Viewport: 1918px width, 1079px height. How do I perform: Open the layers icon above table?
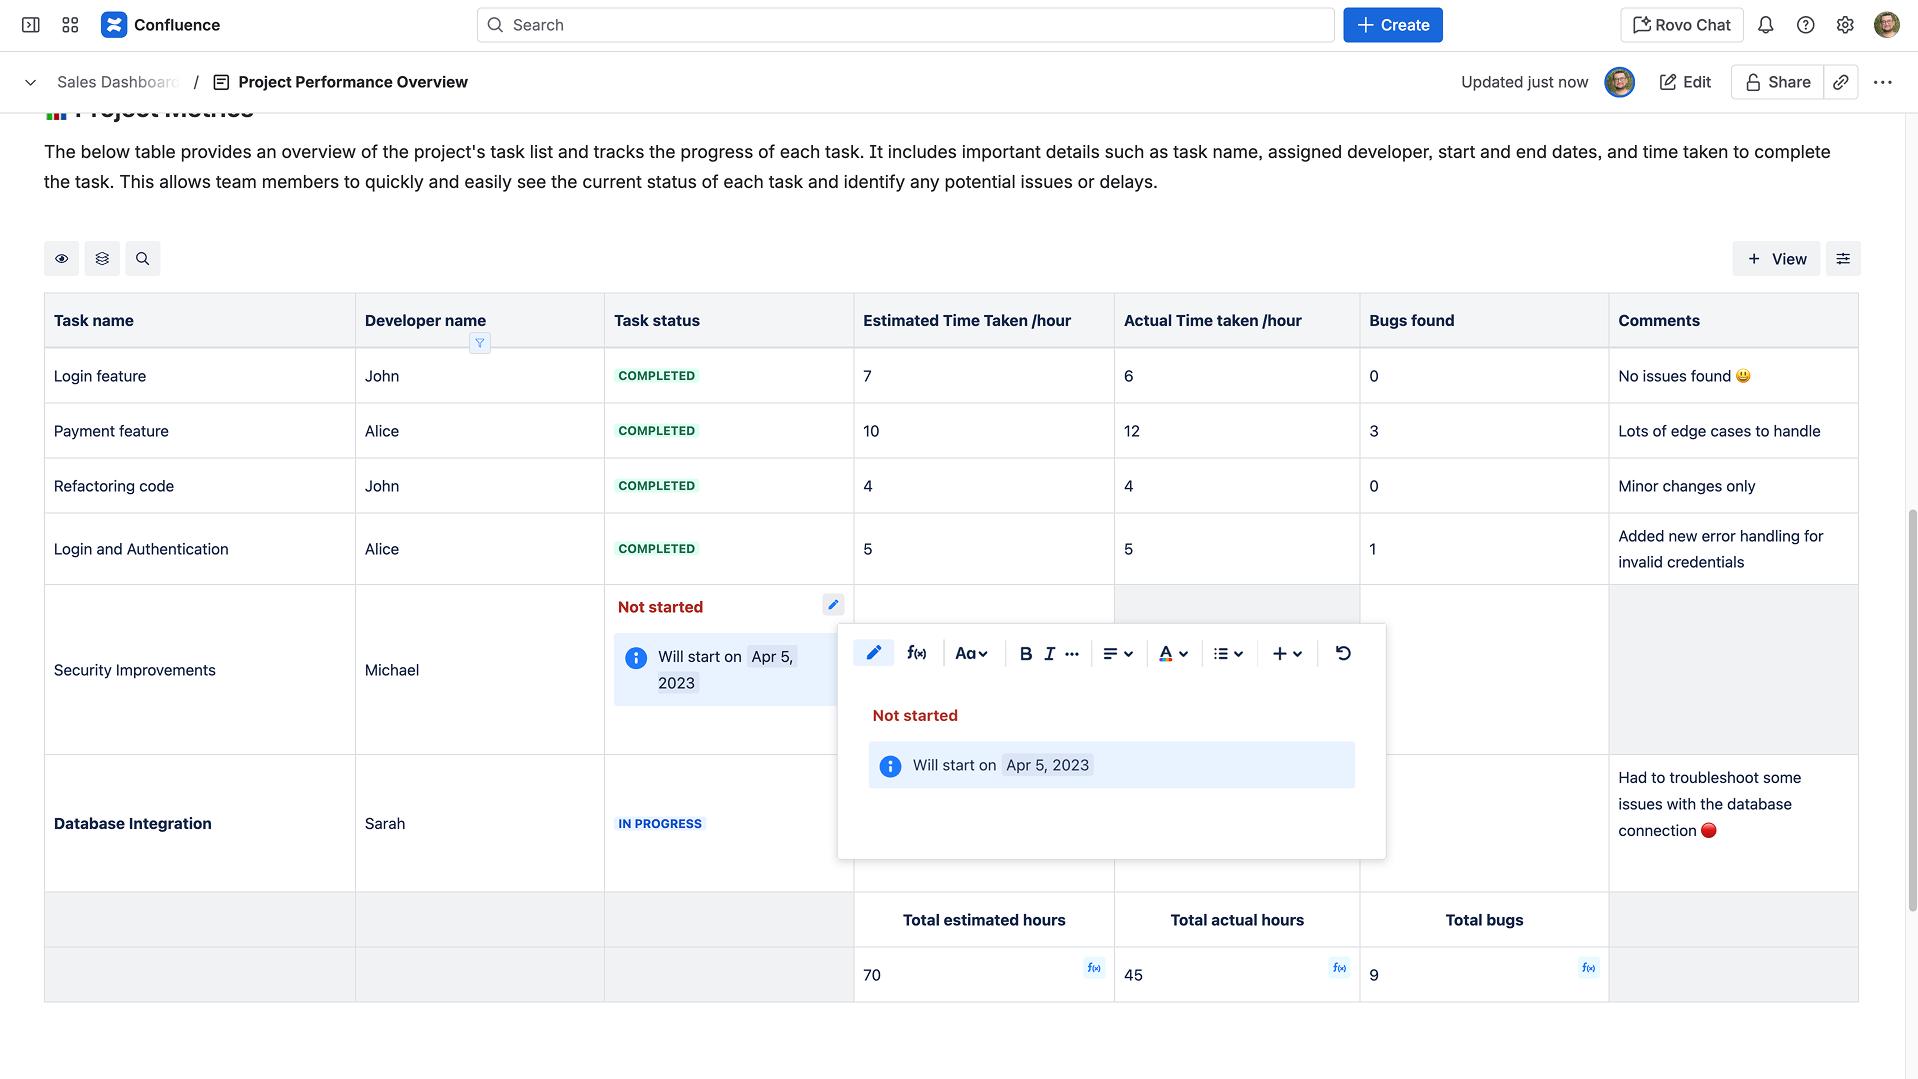(102, 259)
